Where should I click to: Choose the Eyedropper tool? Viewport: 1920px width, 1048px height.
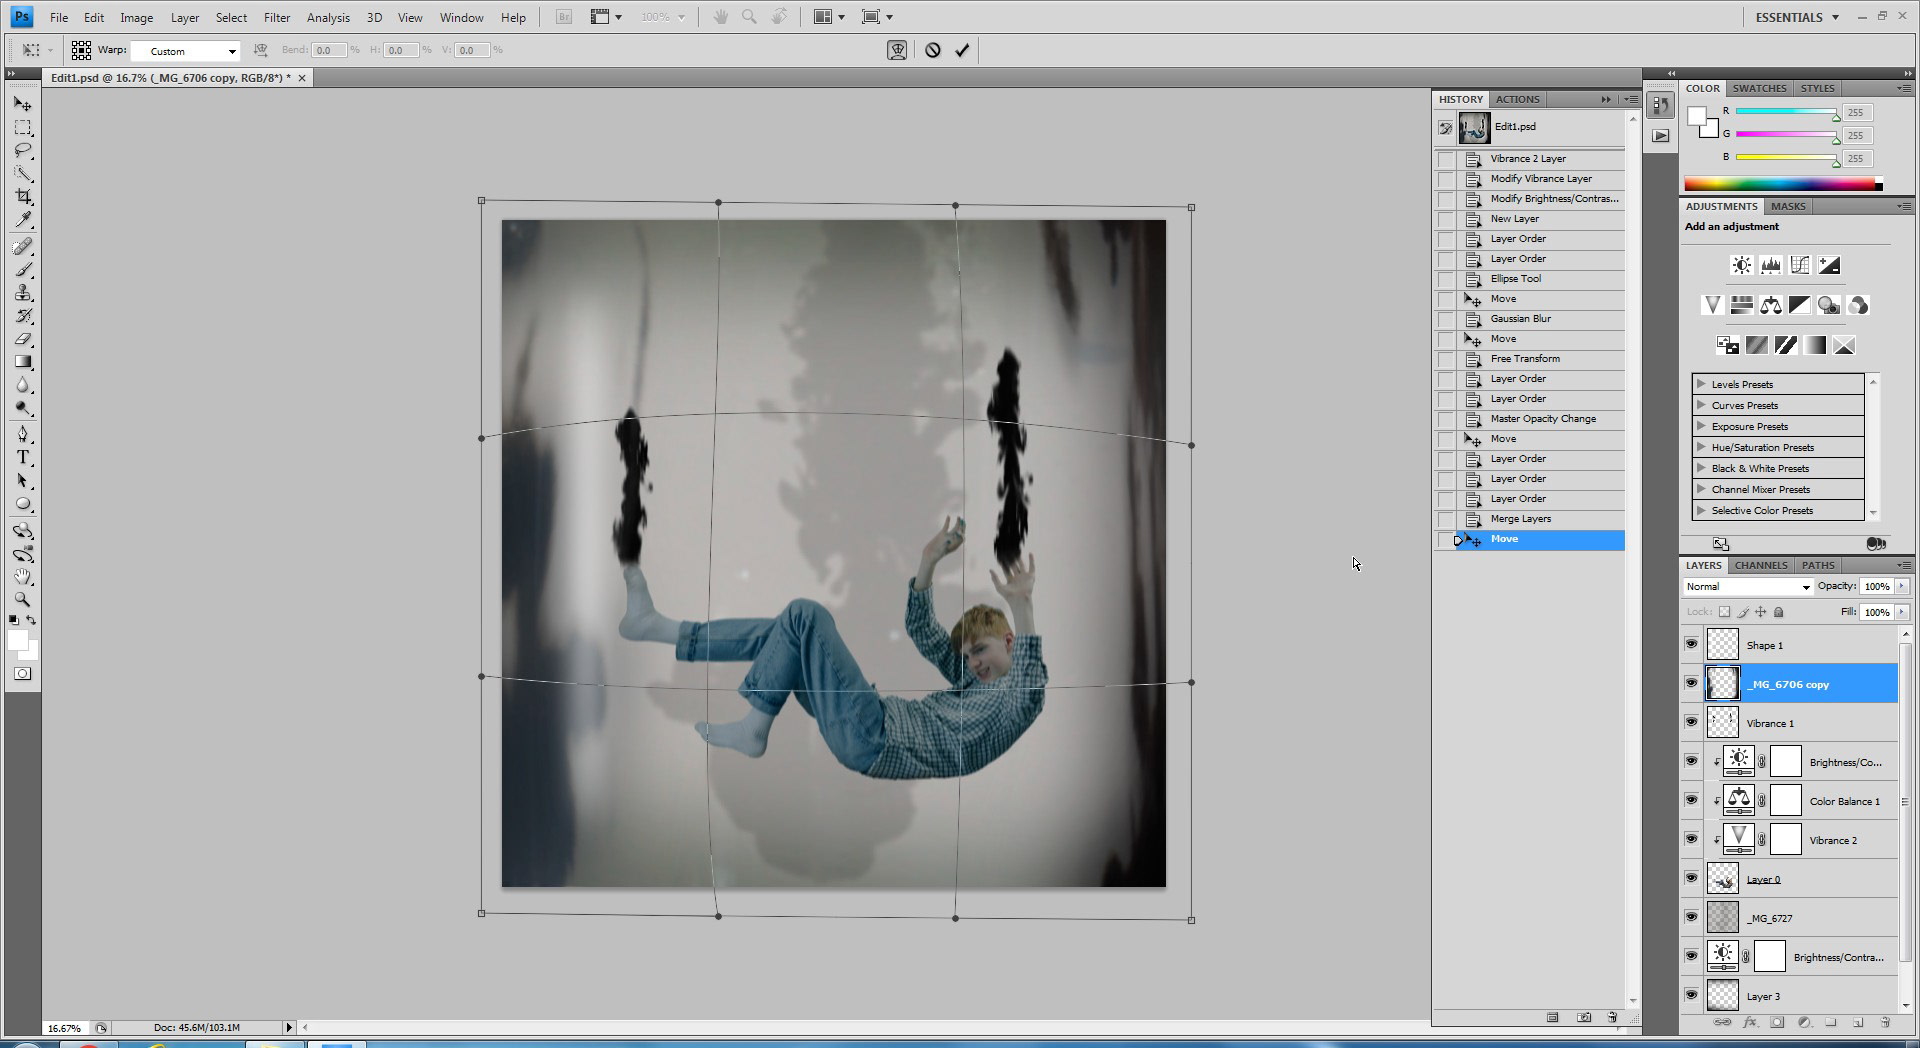point(23,220)
